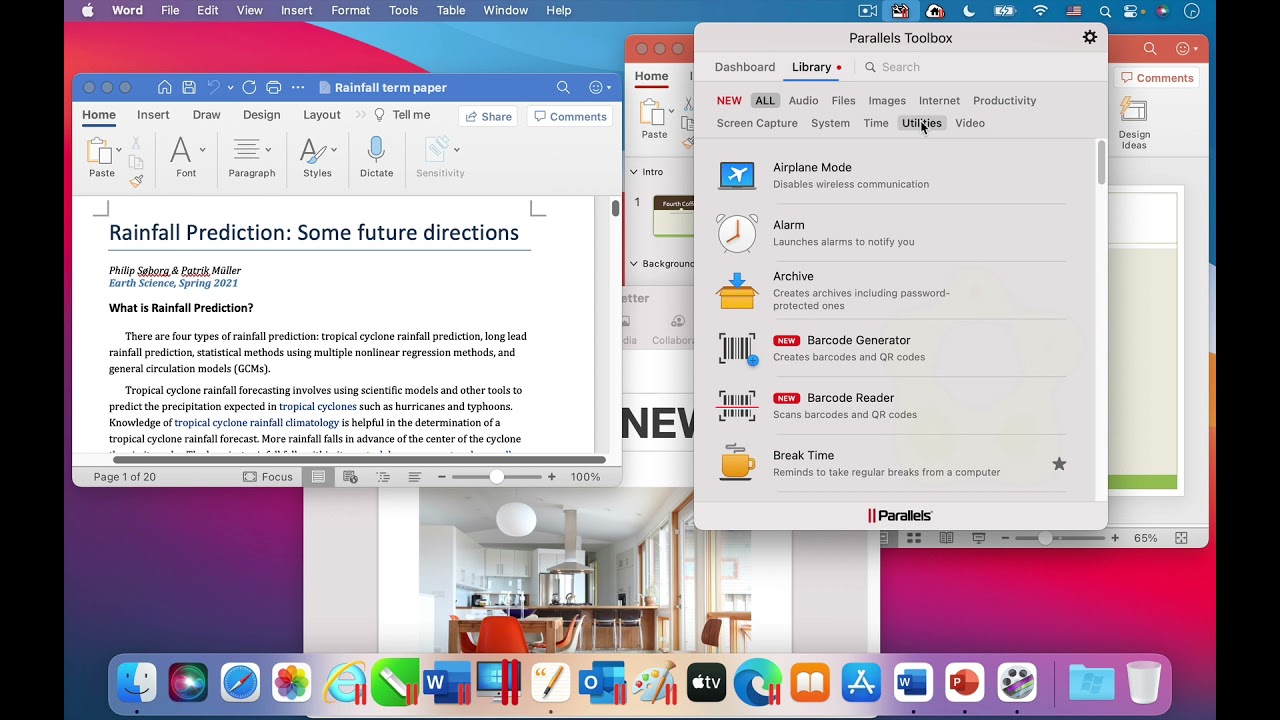Select Draft view in Word
1280x720 pixels.
pyautogui.click(x=414, y=477)
